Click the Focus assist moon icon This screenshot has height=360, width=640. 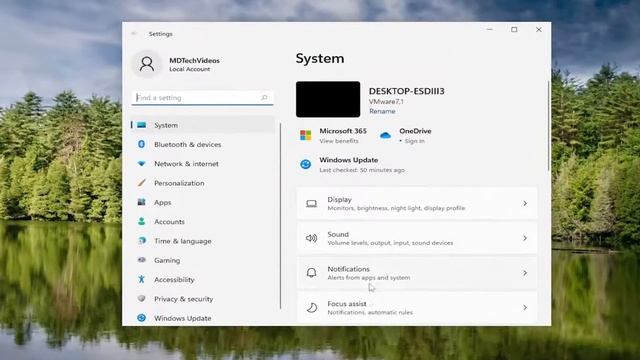click(x=311, y=307)
